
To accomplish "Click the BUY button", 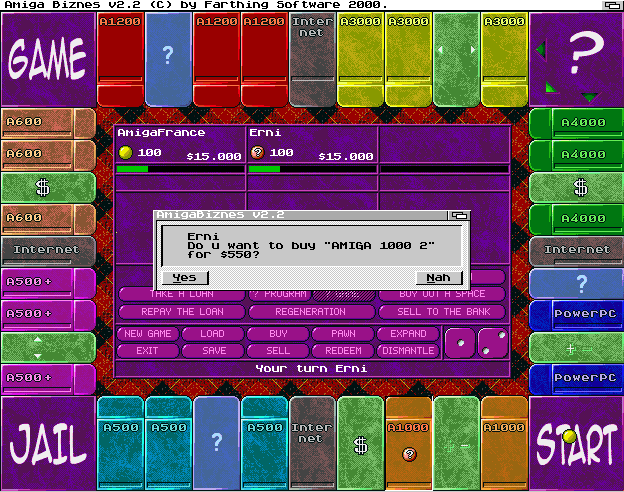I will 278,334.
